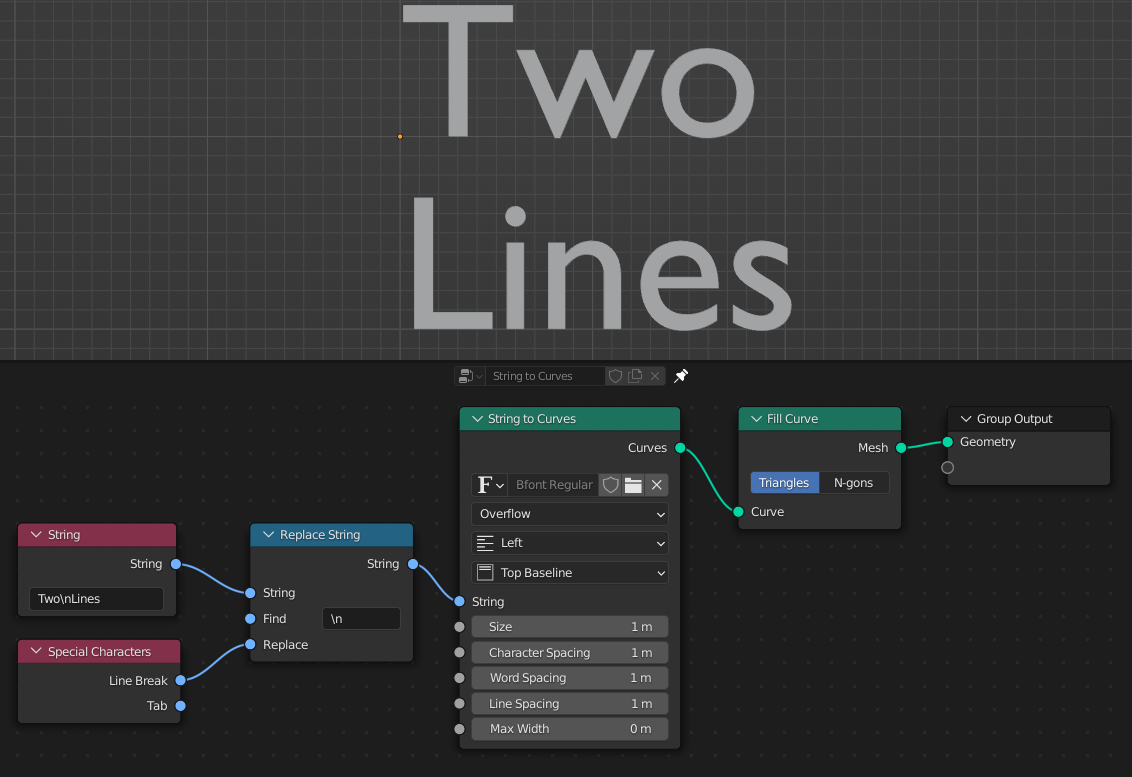1132x777 pixels.
Task: Click the Tab output socket on Special Characters
Action: (181, 706)
